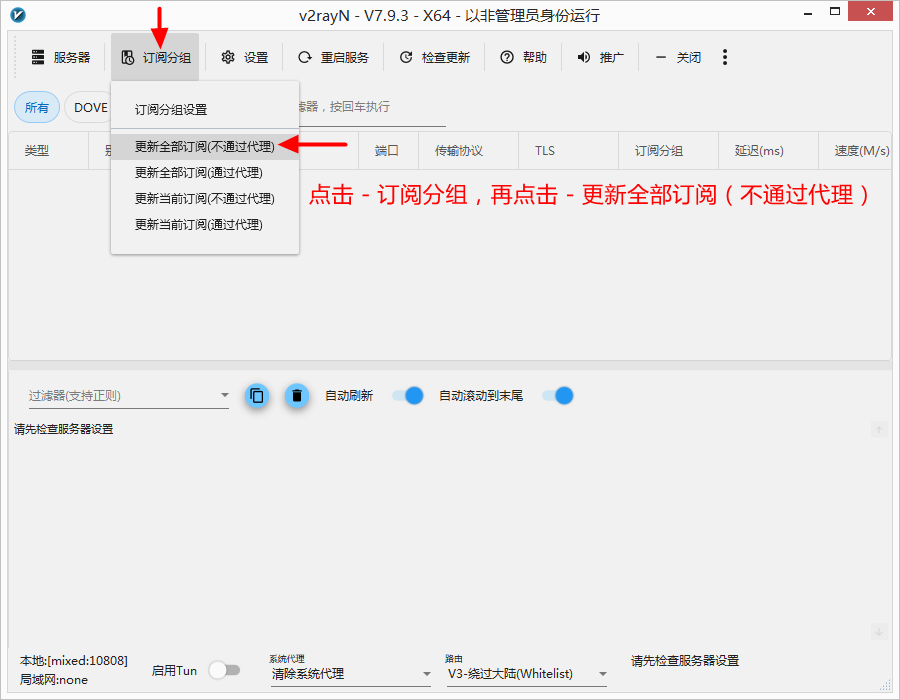
Task: Toggle the 自动刷新 switch
Action: pyautogui.click(x=408, y=396)
